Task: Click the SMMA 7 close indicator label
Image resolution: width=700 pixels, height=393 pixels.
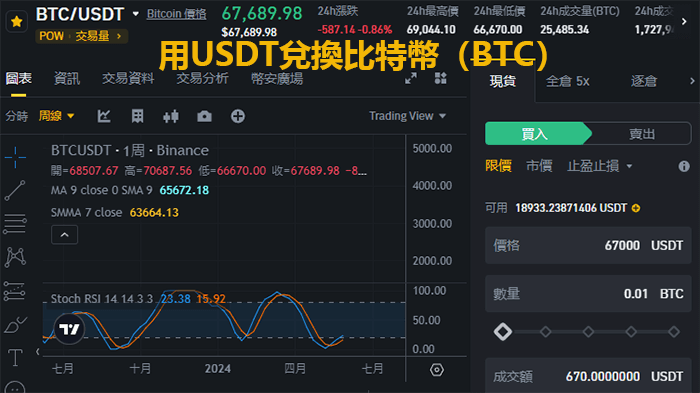Action: (x=86, y=213)
